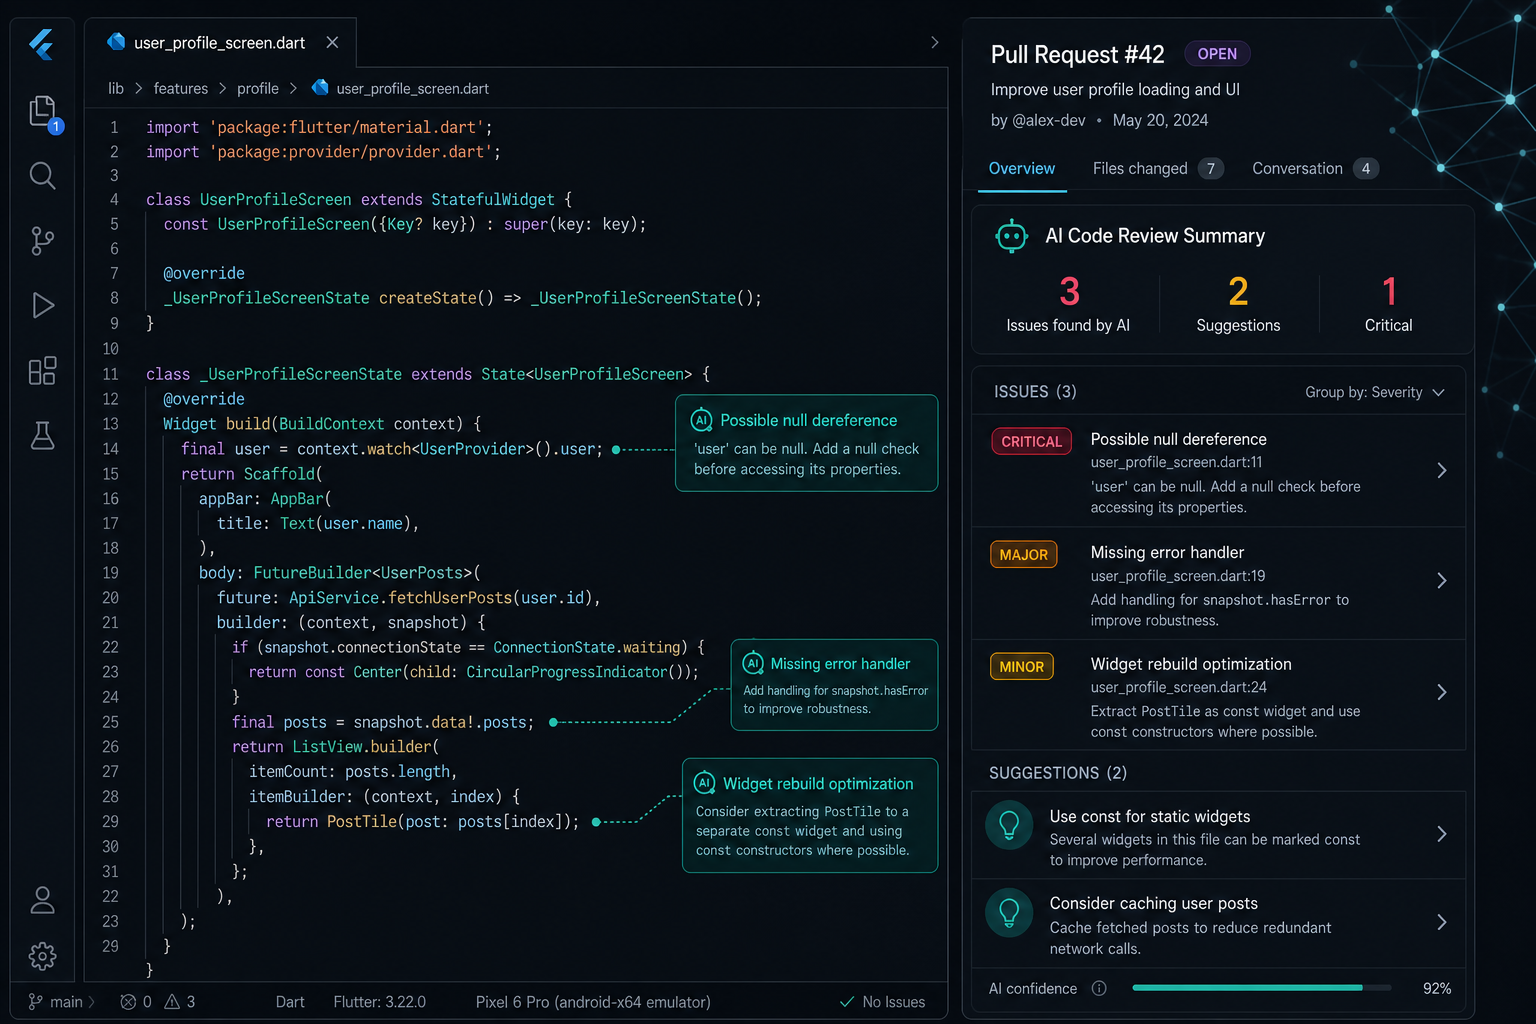
Task: Open the Run and Debug play icon
Action: point(42,305)
